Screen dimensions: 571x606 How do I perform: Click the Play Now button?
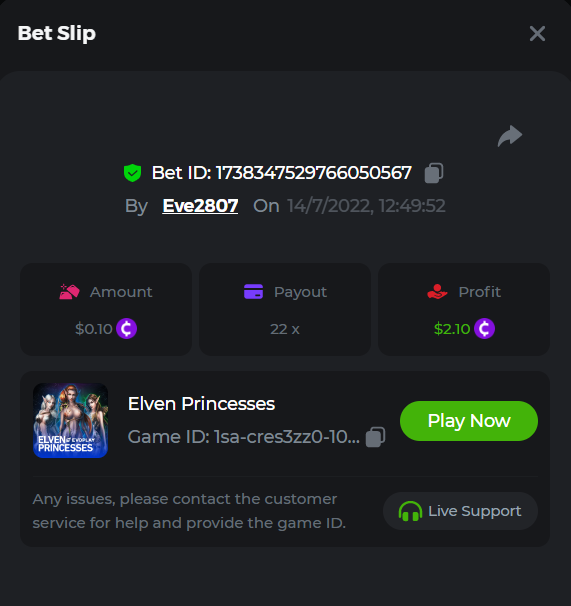[x=469, y=421]
